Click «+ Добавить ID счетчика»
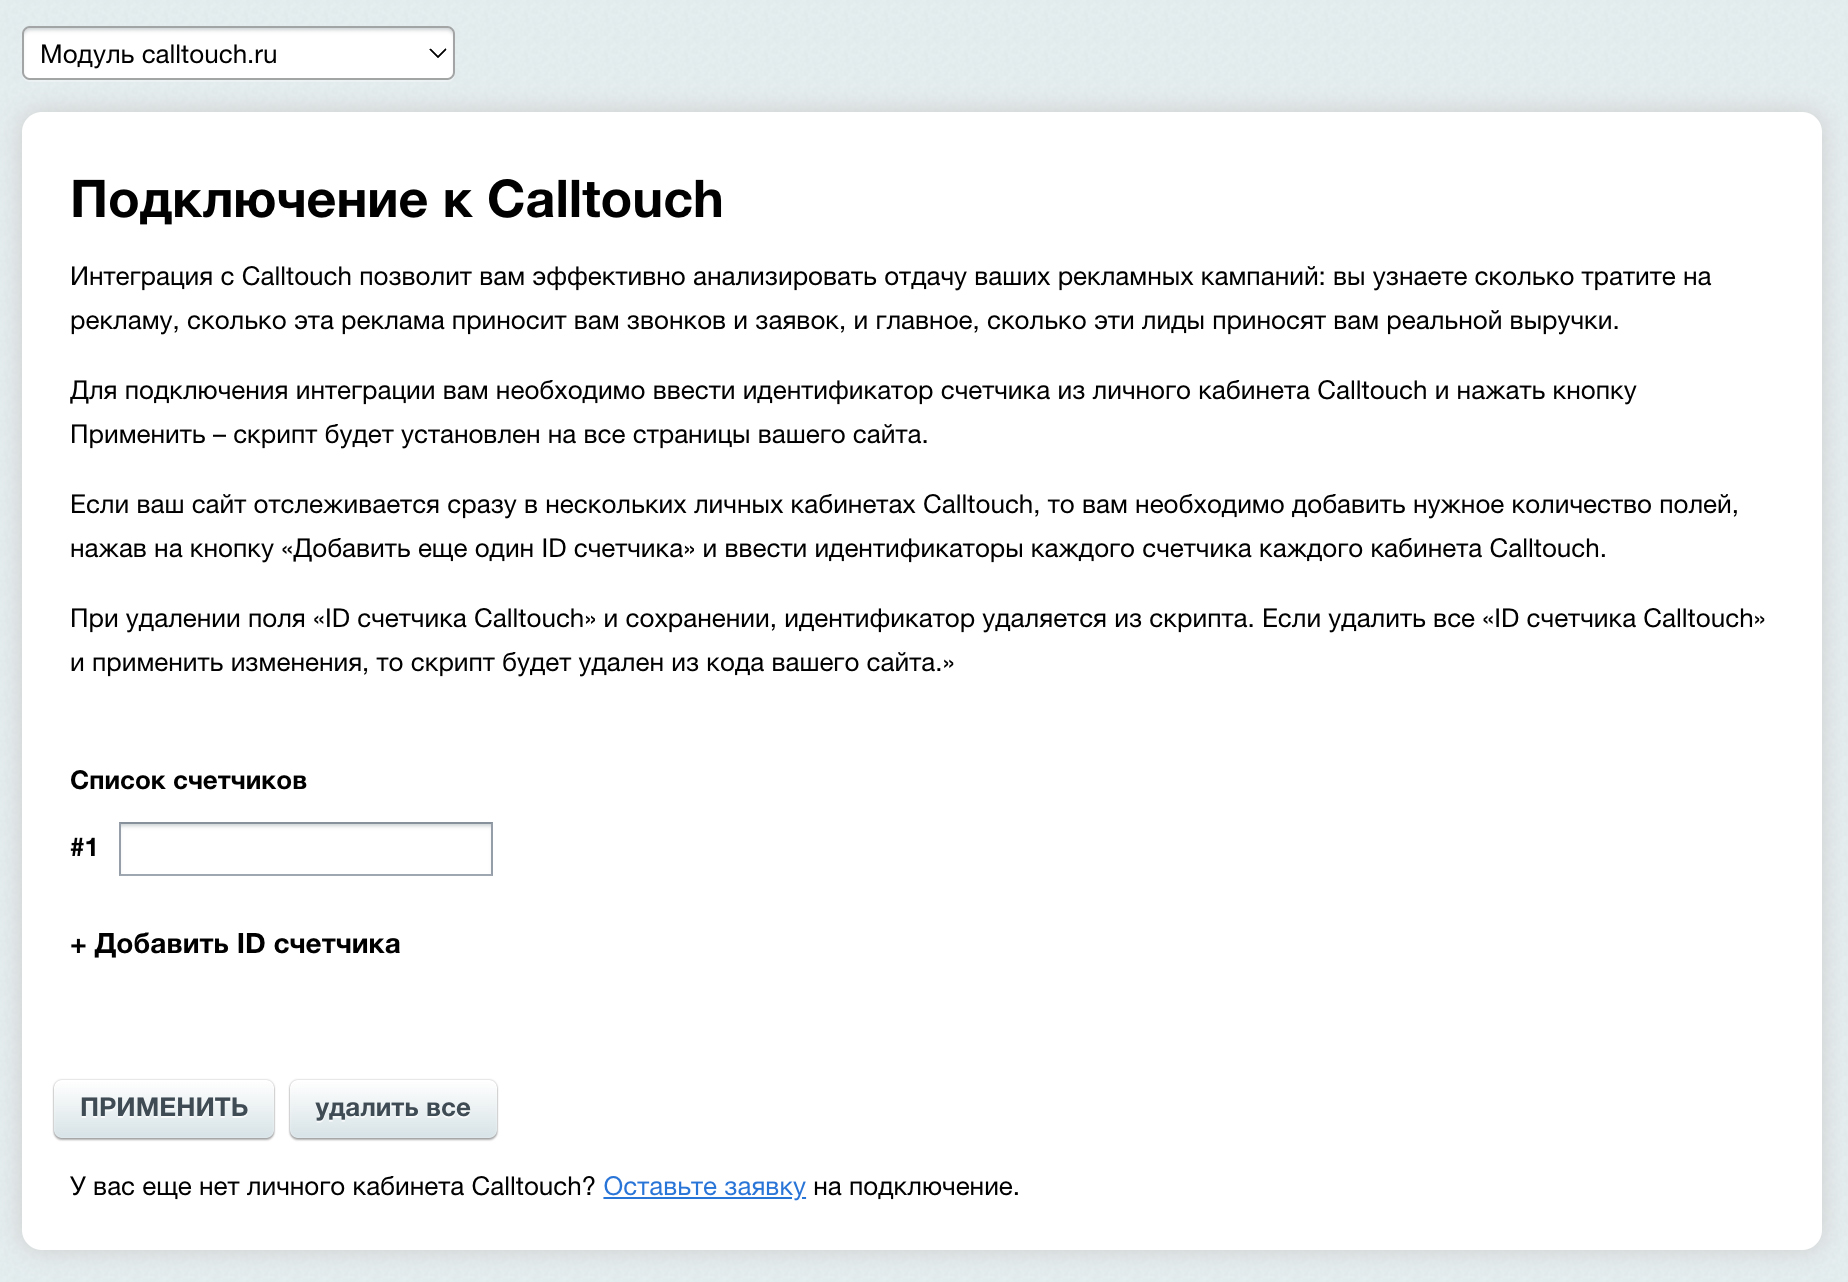Image resolution: width=1848 pixels, height=1282 pixels. point(235,944)
